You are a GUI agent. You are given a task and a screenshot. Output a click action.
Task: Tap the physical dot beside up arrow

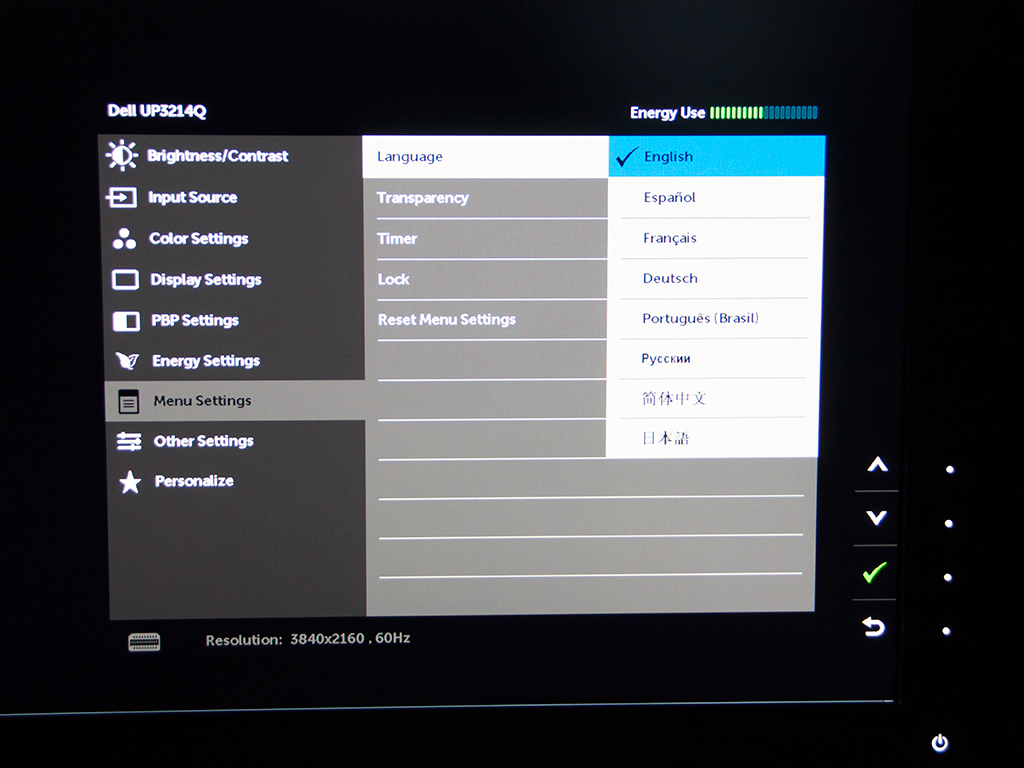point(950,470)
